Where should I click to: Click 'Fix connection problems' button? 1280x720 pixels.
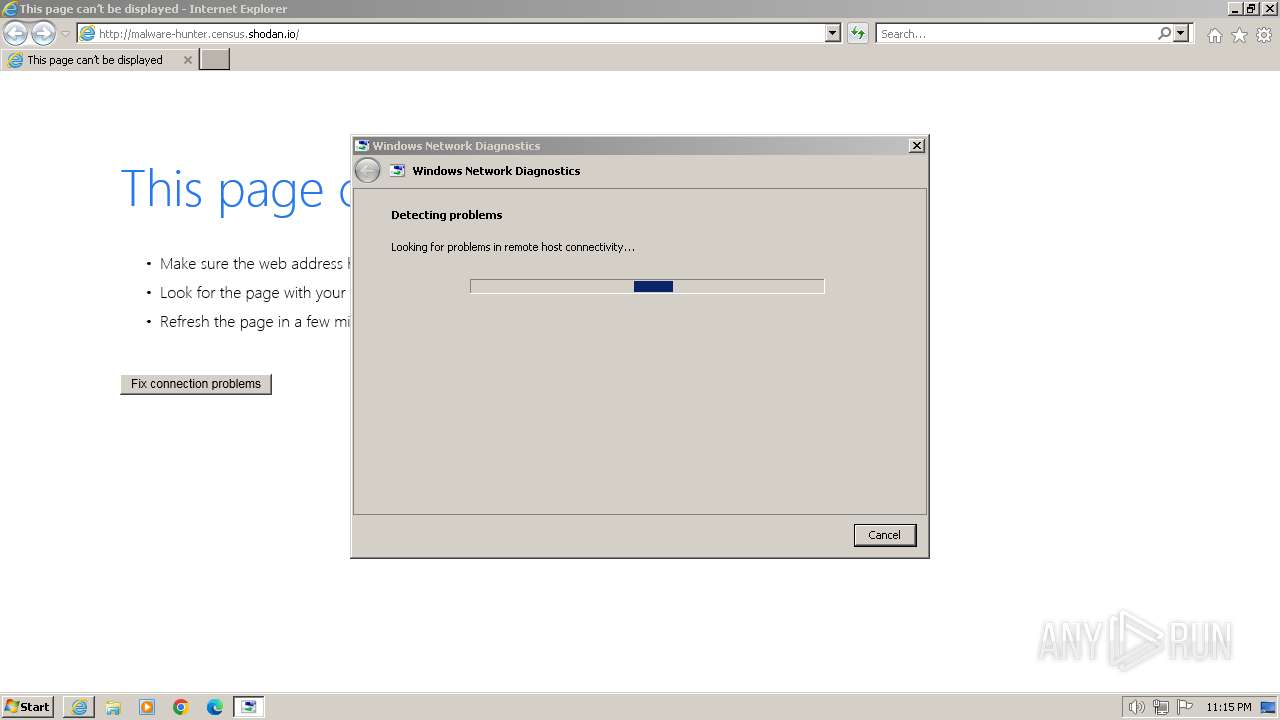196,384
